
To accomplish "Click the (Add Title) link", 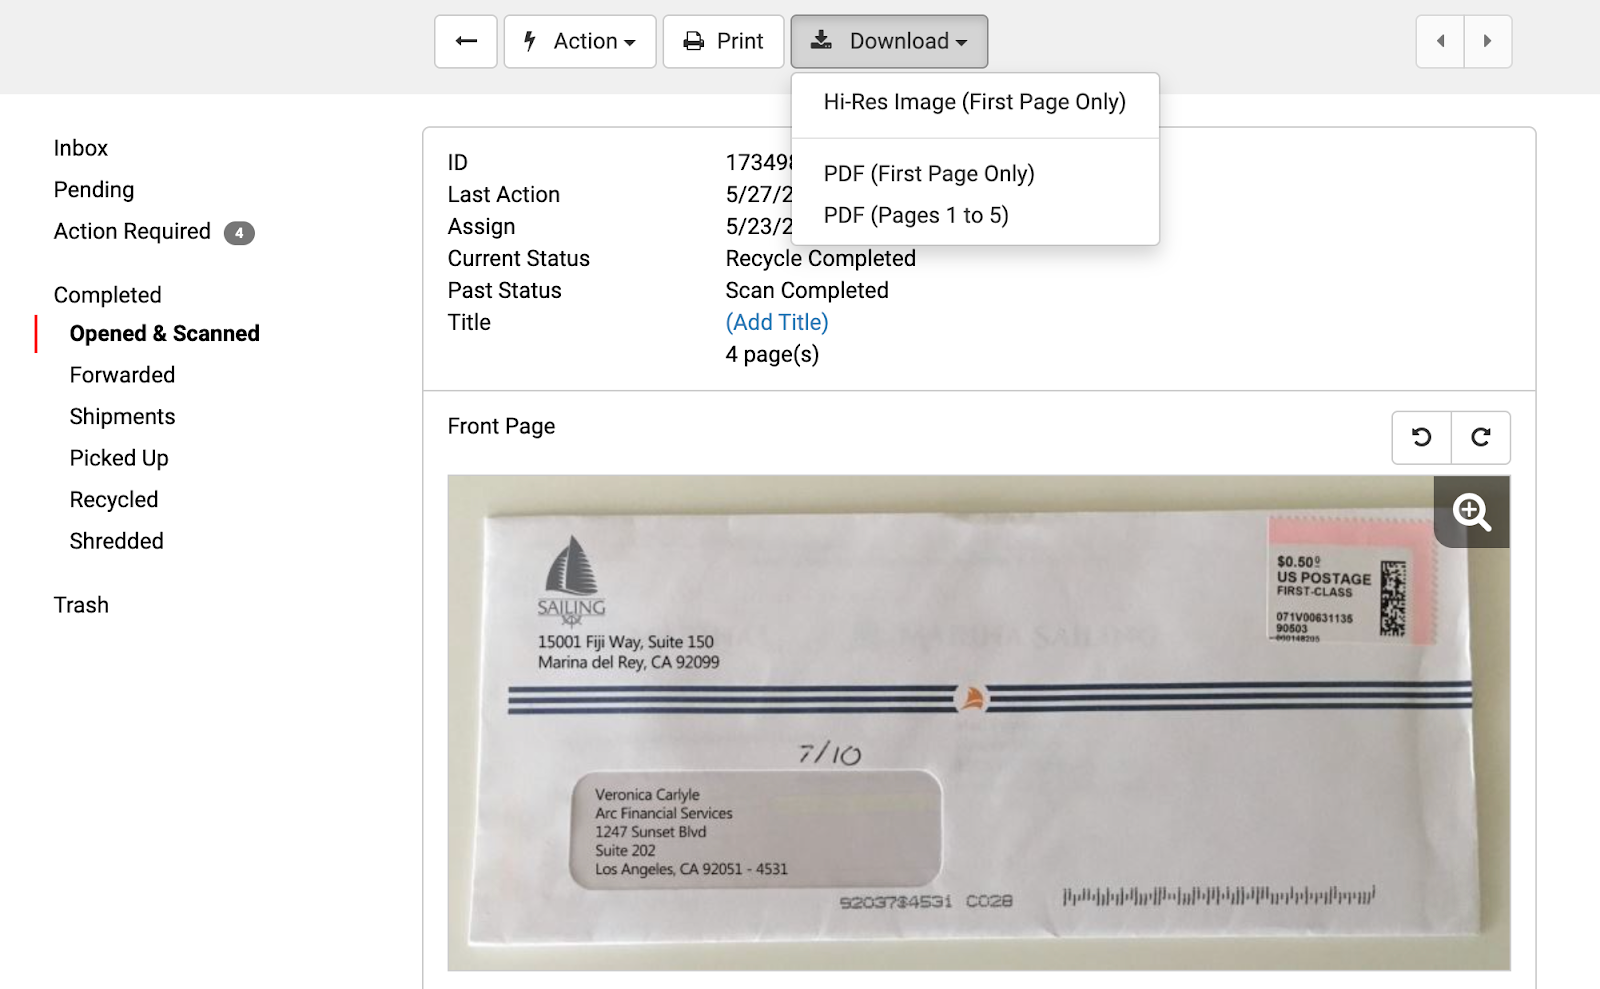I will 777,322.
